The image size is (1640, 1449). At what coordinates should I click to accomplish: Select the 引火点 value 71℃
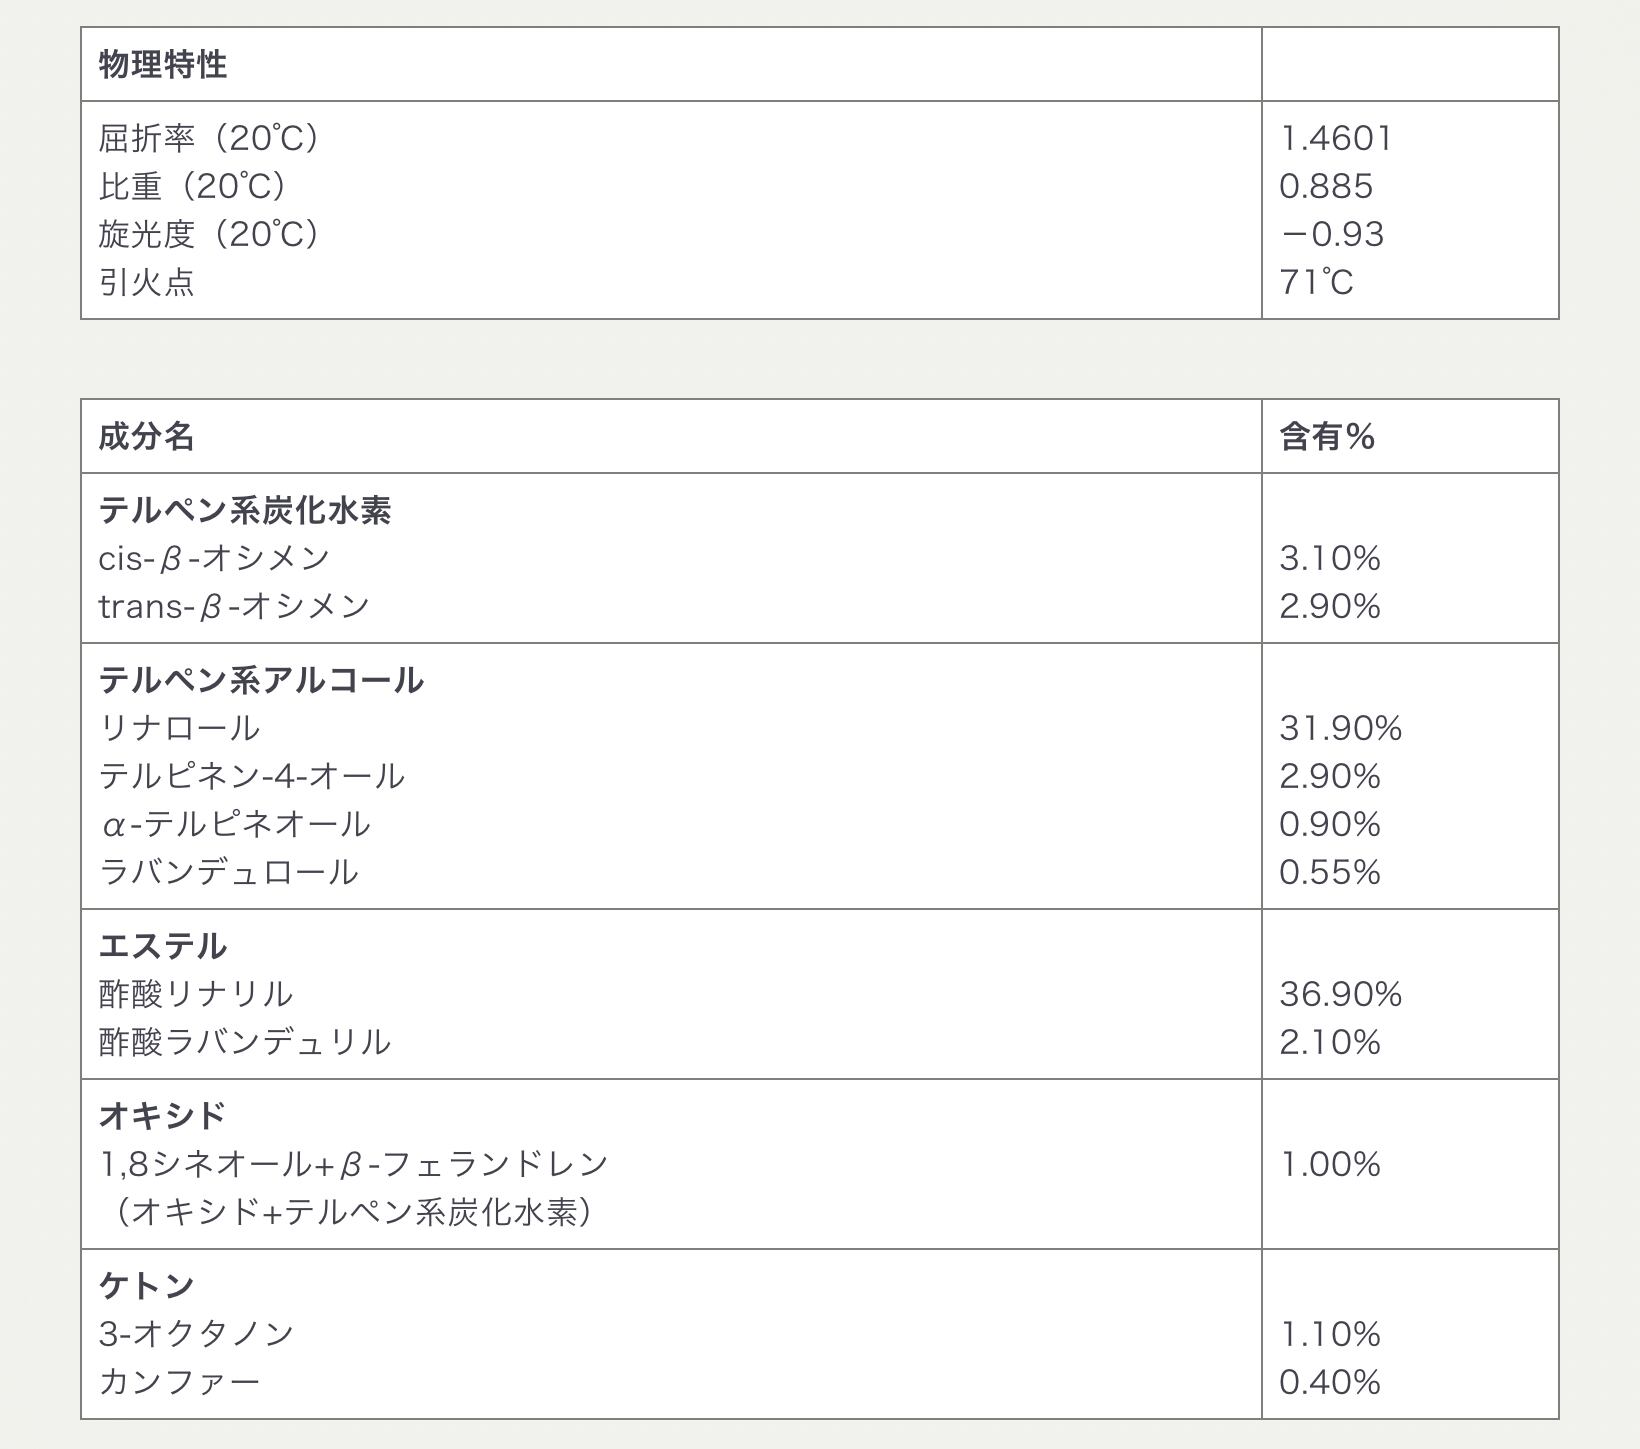[1316, 282]
